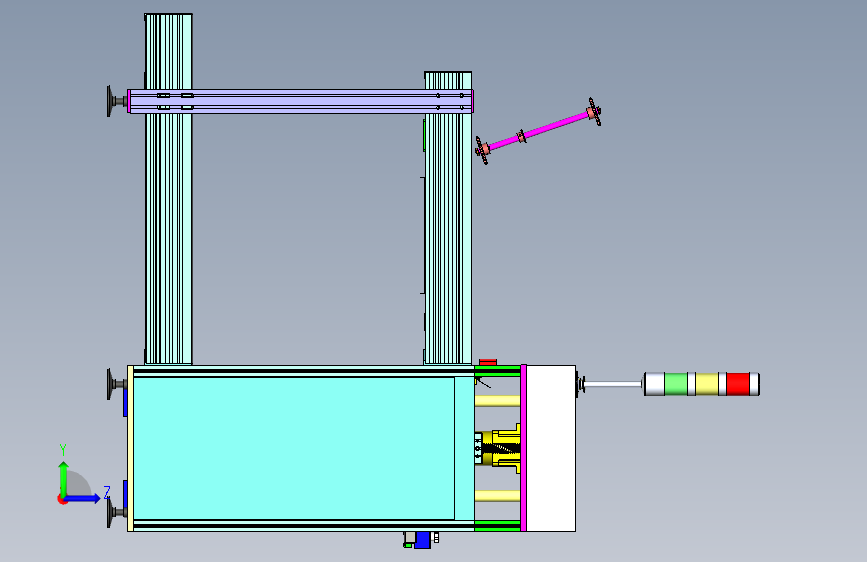Viewport: 867px width, 562px height.
Task: Select the yellow segment of the signal tower light
Action: 707,384
